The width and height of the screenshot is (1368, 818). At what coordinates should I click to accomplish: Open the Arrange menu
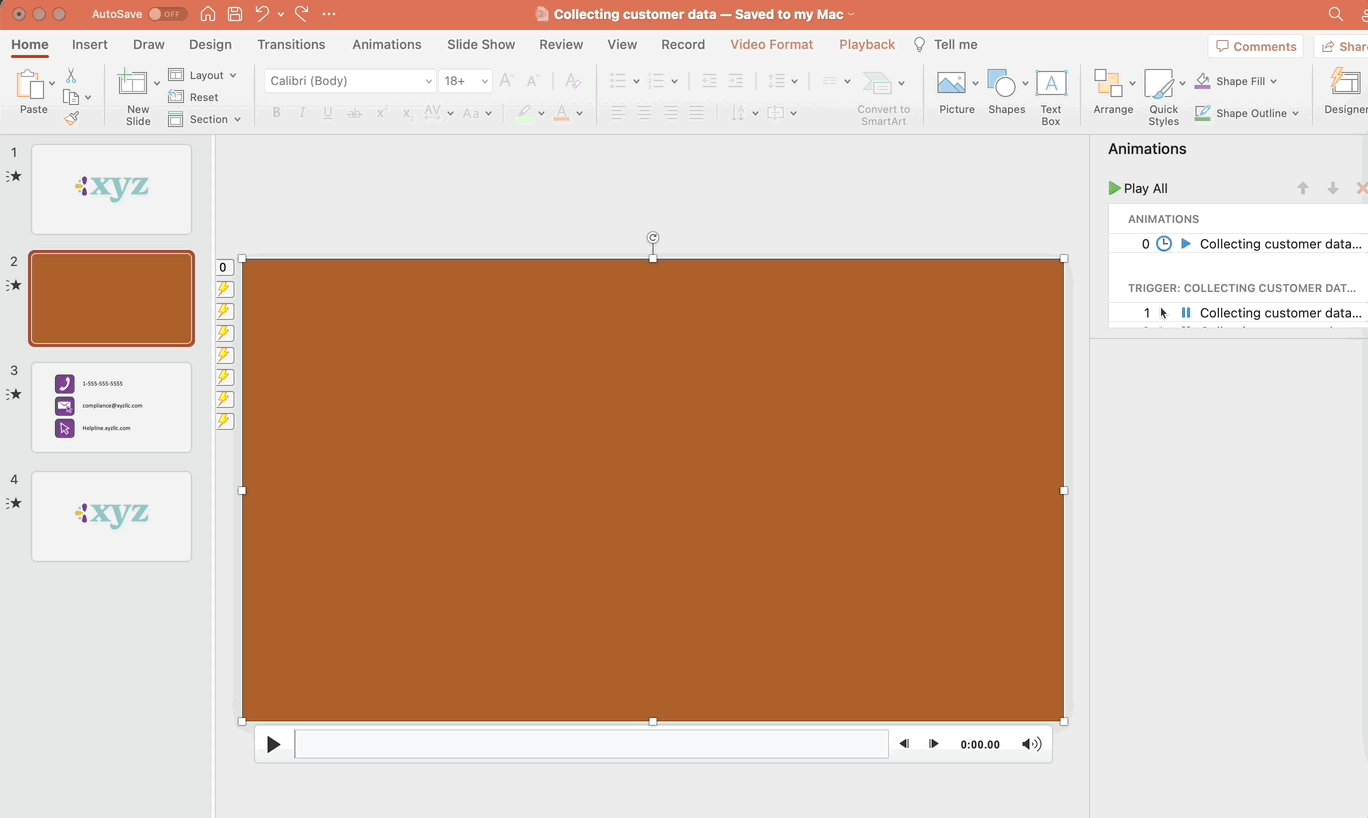click(x=1113, y=93)
